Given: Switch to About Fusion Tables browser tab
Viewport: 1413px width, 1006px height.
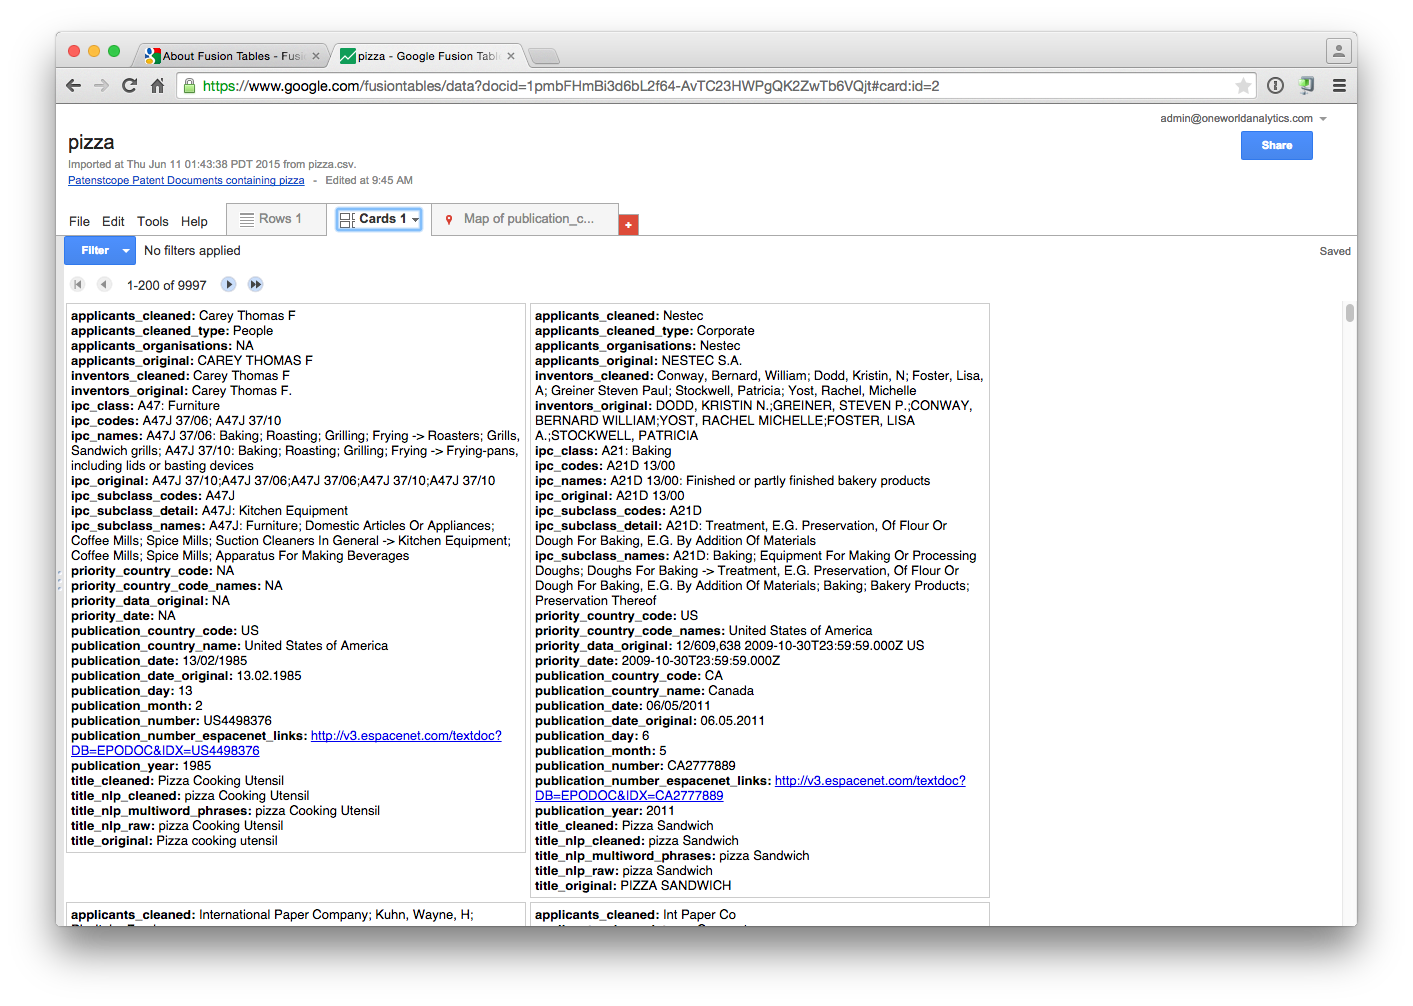Looking at the screenshot, I should pyautogui.click(x=231, y=56).
